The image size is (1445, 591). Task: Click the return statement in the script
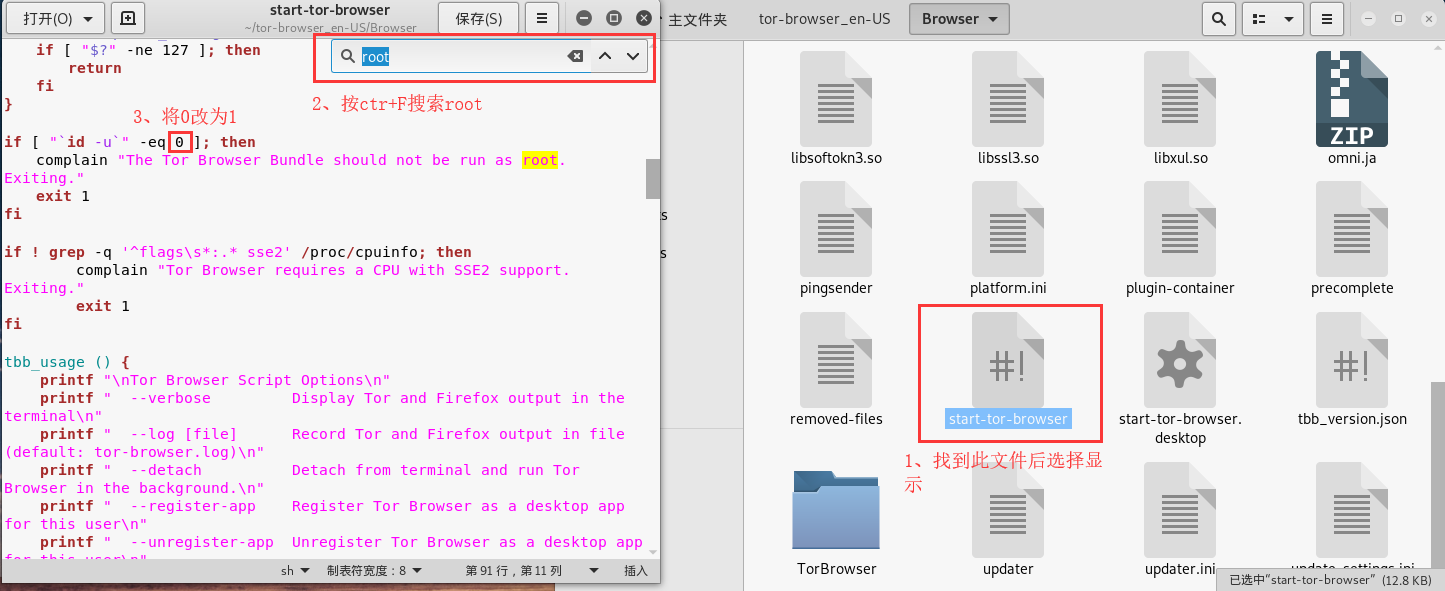95,68
